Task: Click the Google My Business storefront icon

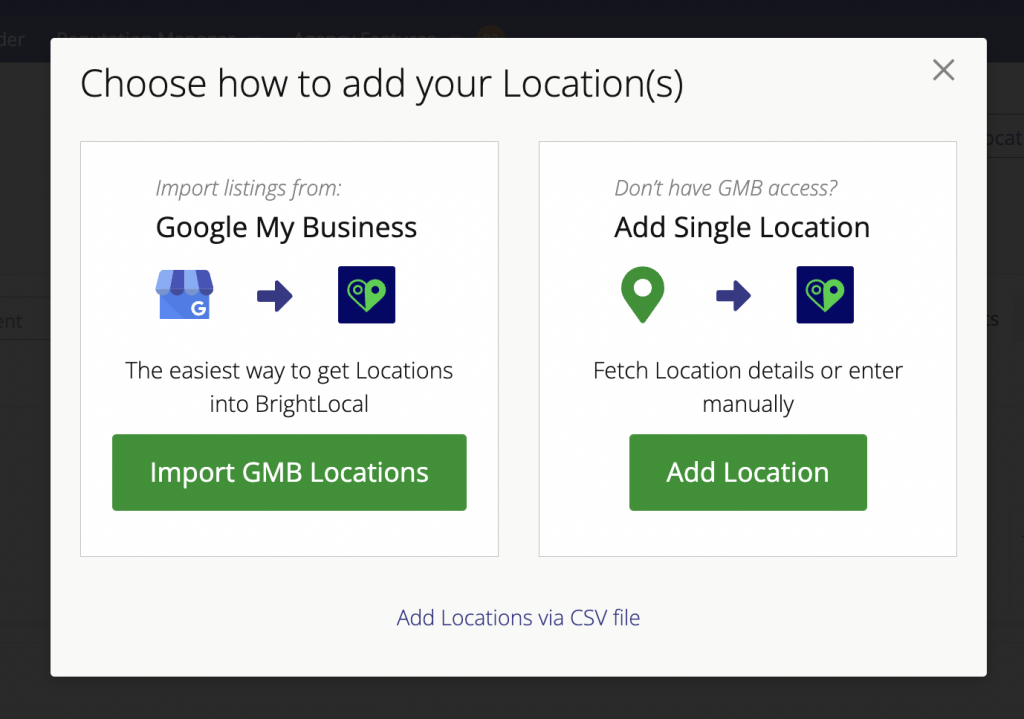Action: pos(184,295)
